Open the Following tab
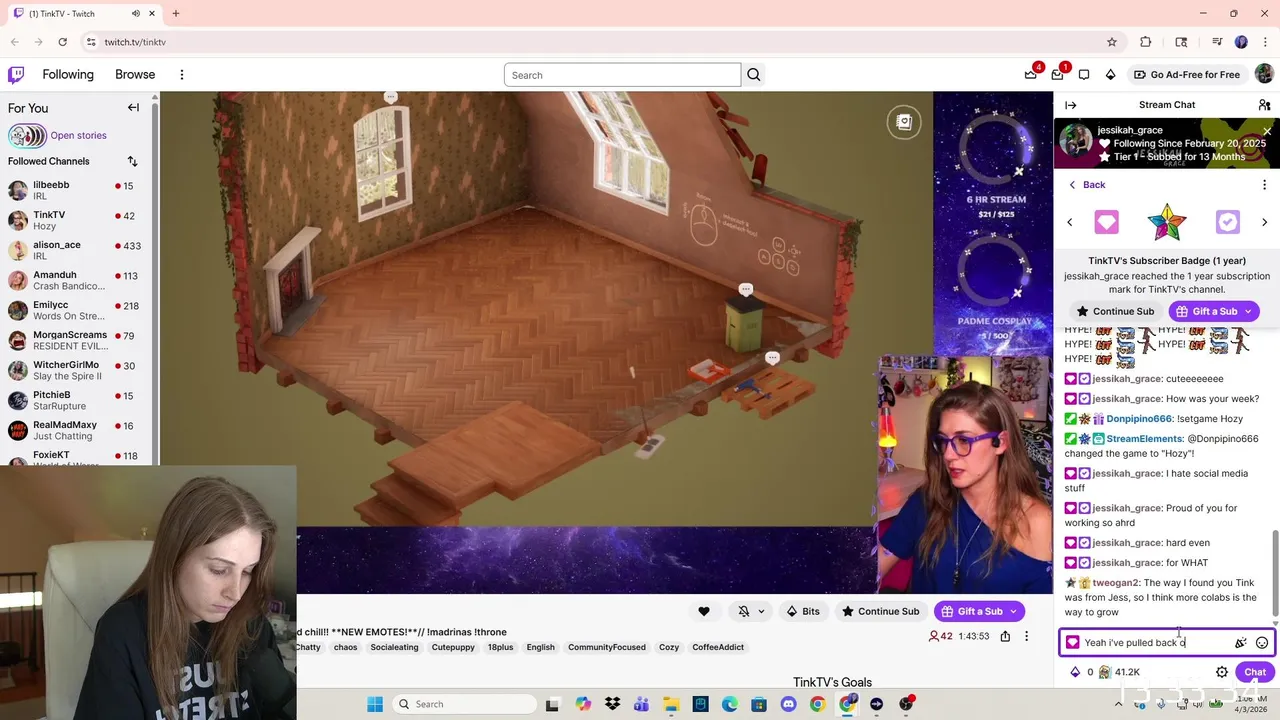 [68, 75]
